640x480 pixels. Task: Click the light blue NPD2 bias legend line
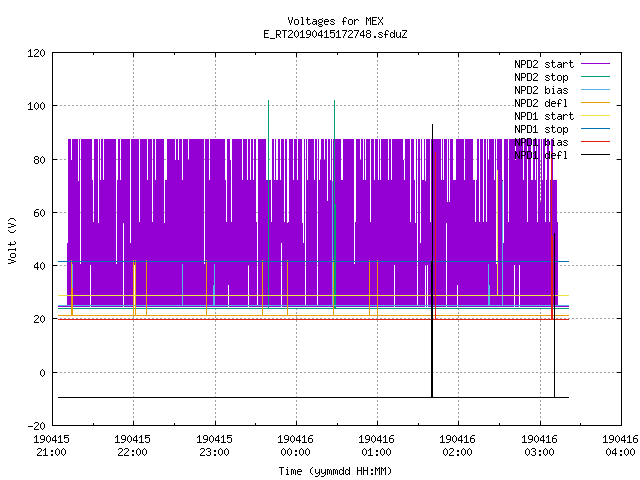595,89
